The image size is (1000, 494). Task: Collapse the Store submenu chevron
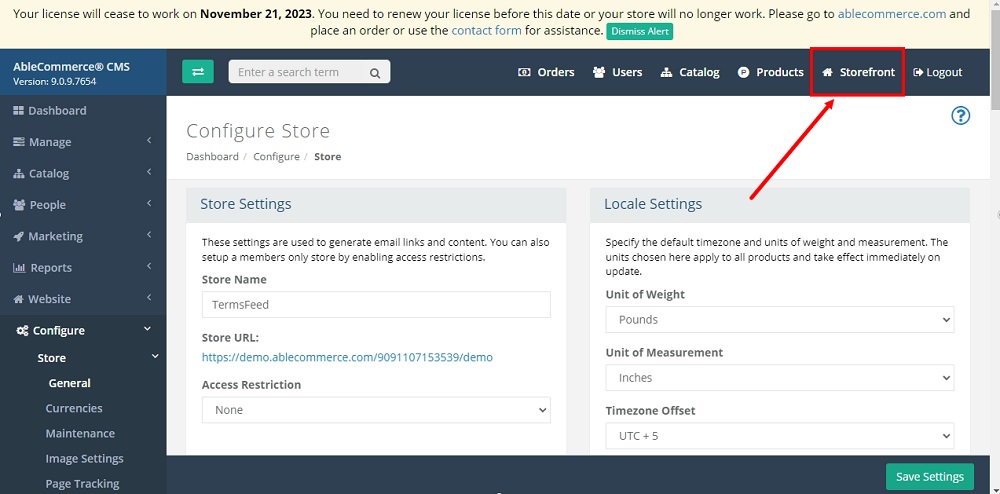[x=154, y=357]
